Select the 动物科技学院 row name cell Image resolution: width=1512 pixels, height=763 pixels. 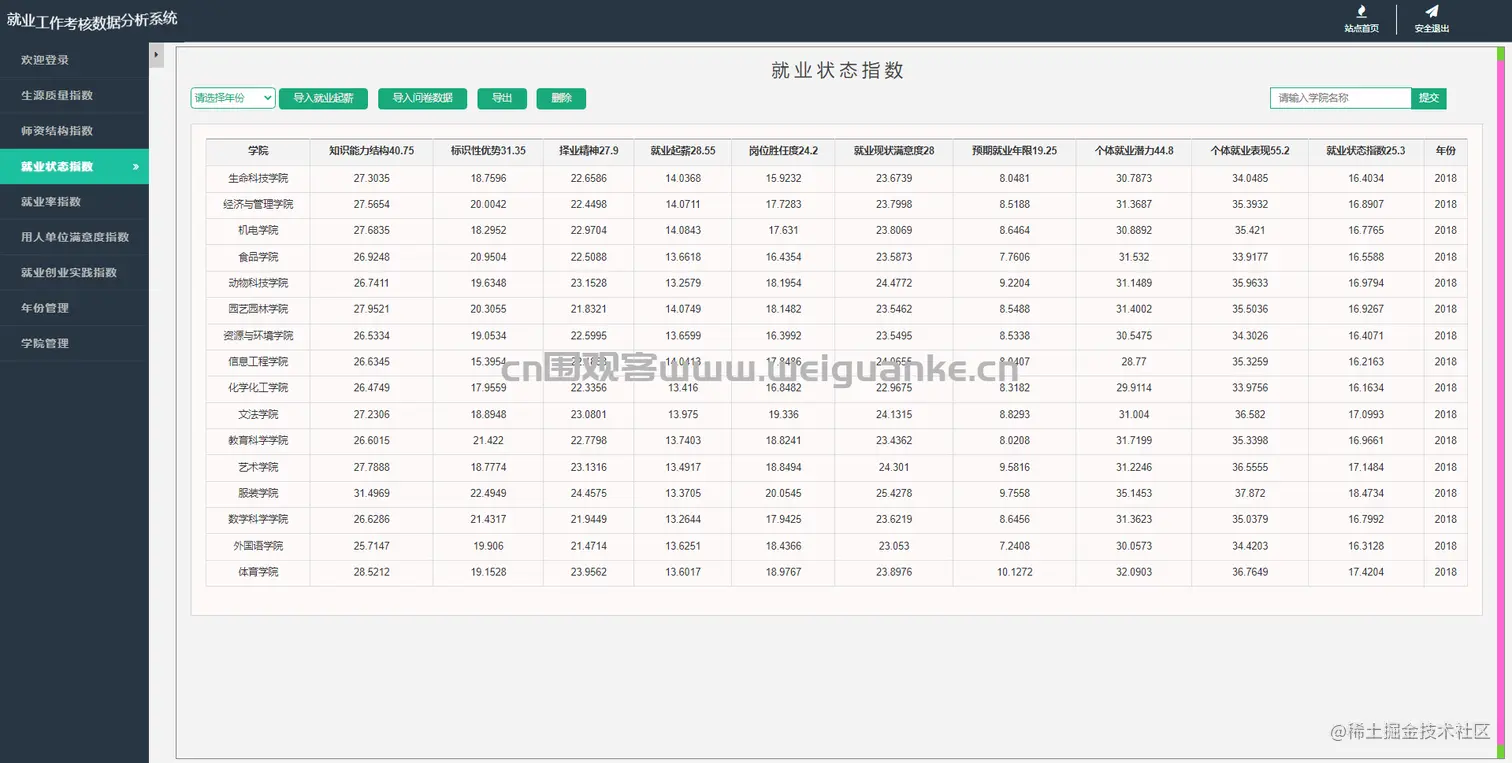(x=258, y=283)
